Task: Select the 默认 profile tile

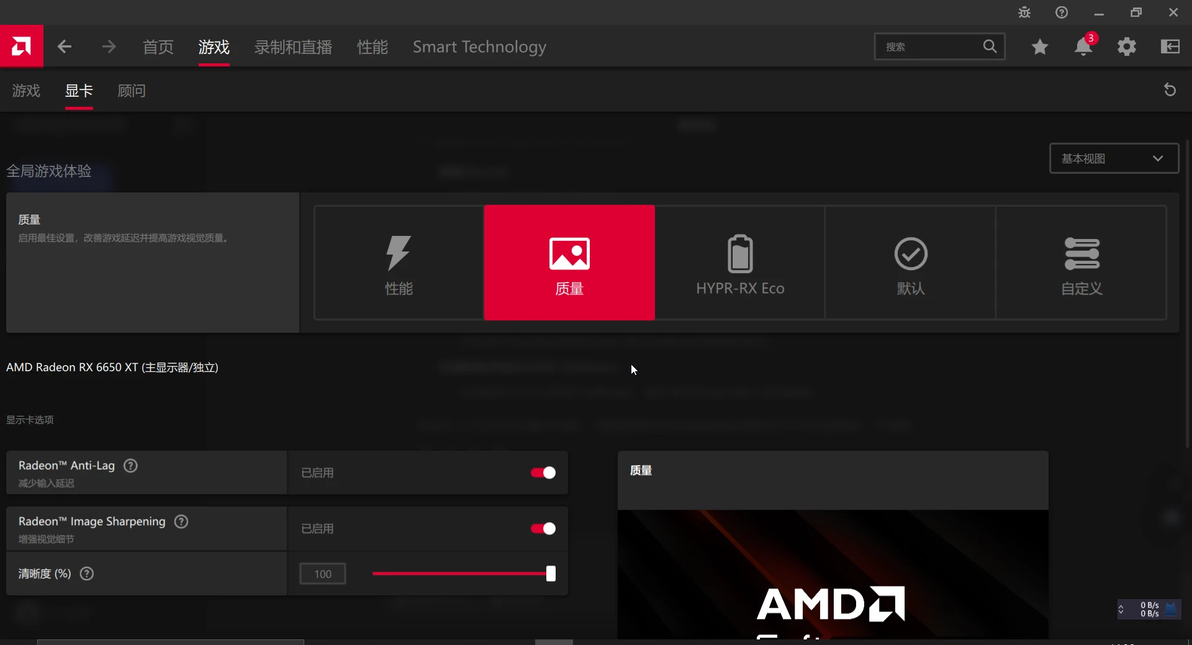Action: tap(911, 262)
